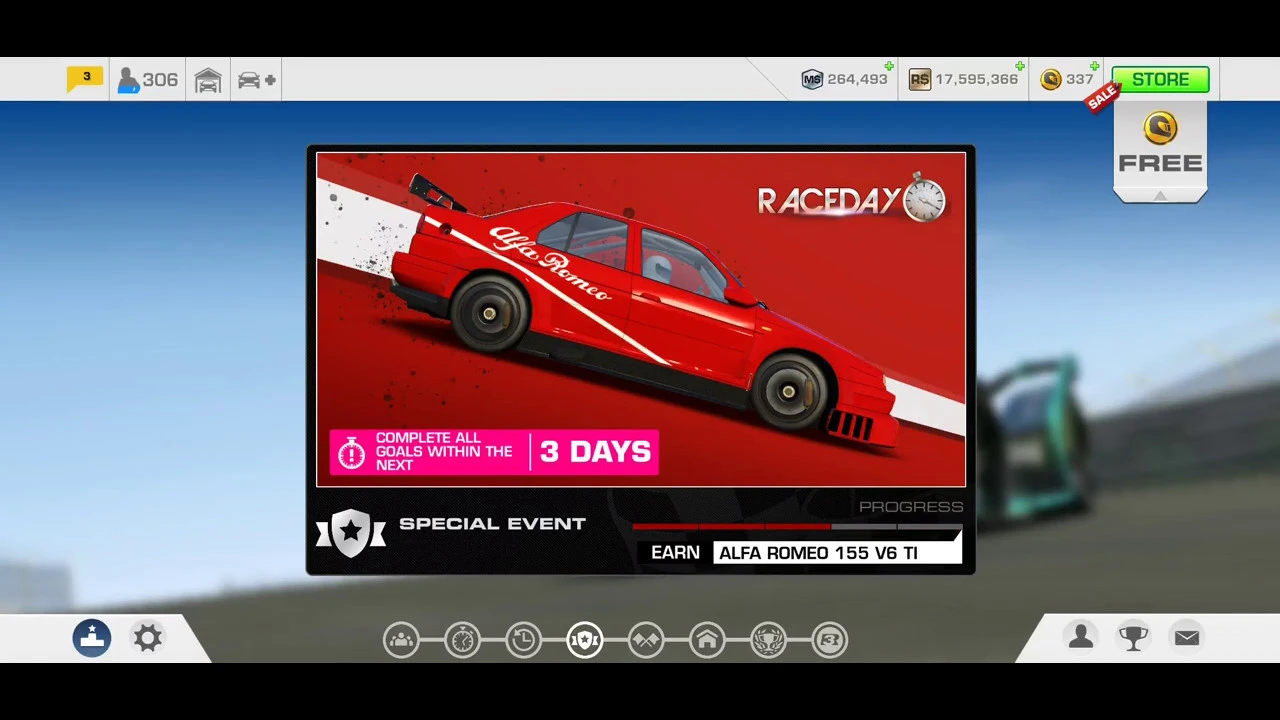This screenshot has width=1280, height=720.
Task: Tap the R$ 17,595,366 currency counter
Action: [964, 79]
